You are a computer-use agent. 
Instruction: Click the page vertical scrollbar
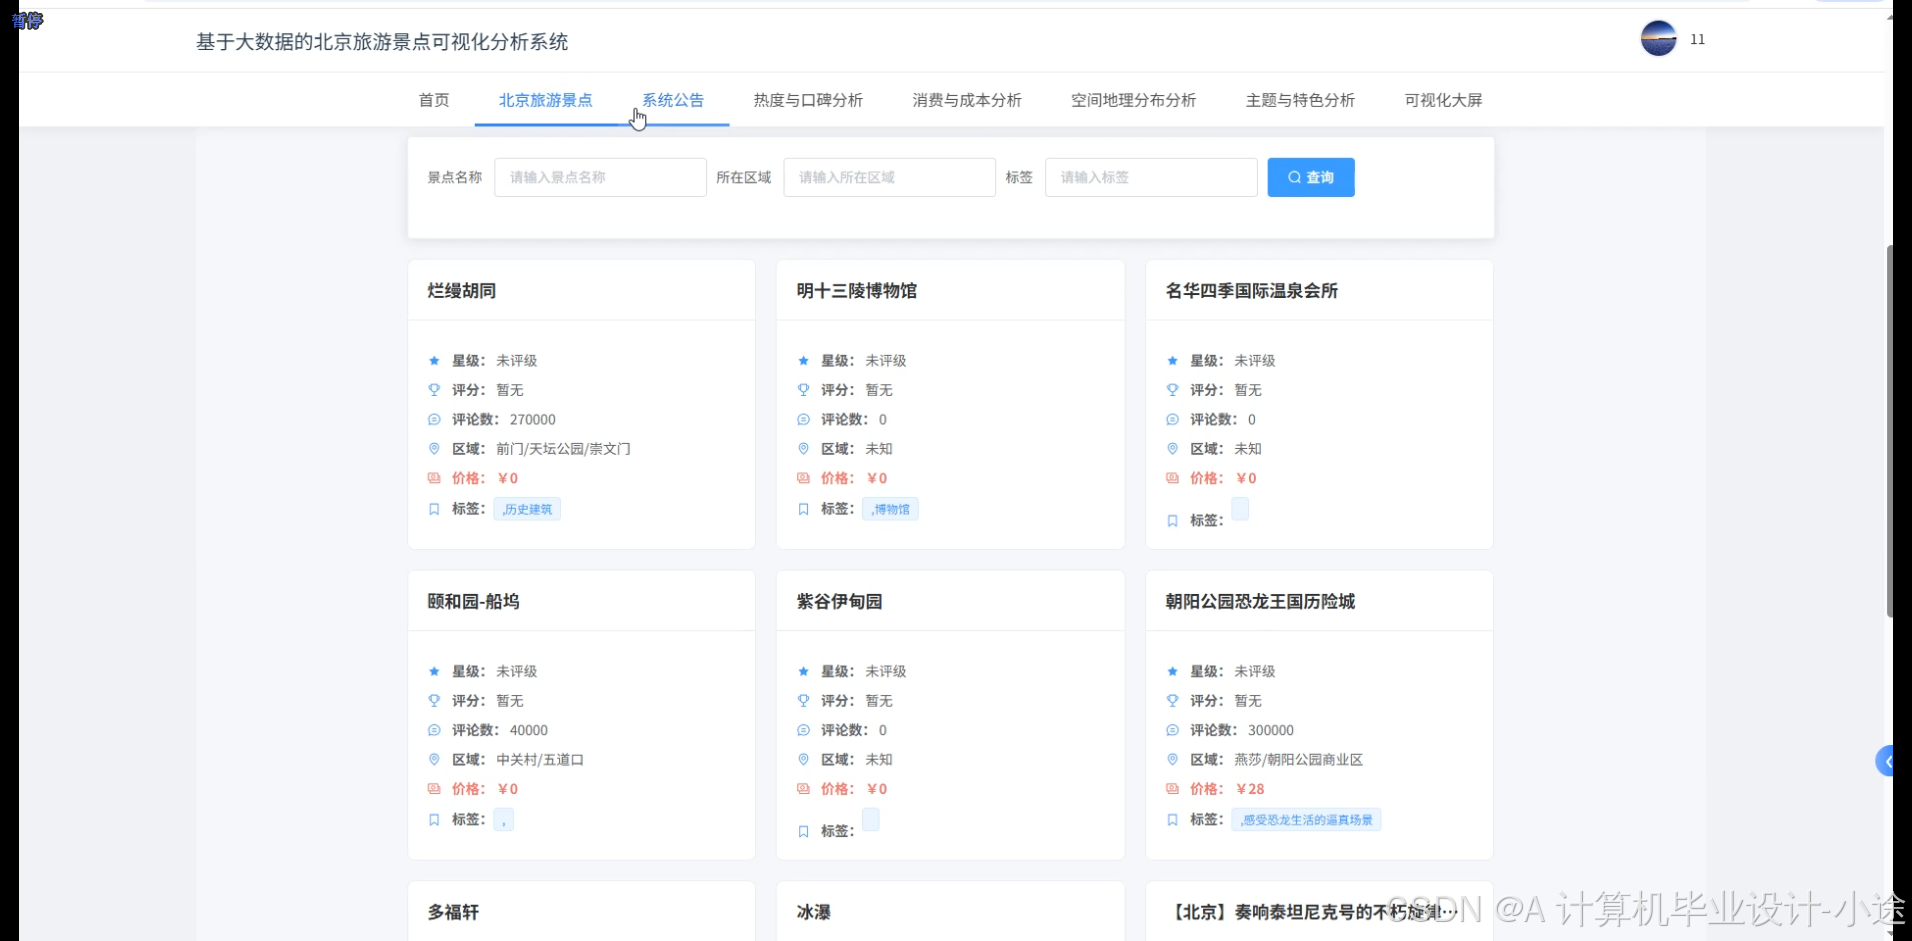(x=1889, y=430)
